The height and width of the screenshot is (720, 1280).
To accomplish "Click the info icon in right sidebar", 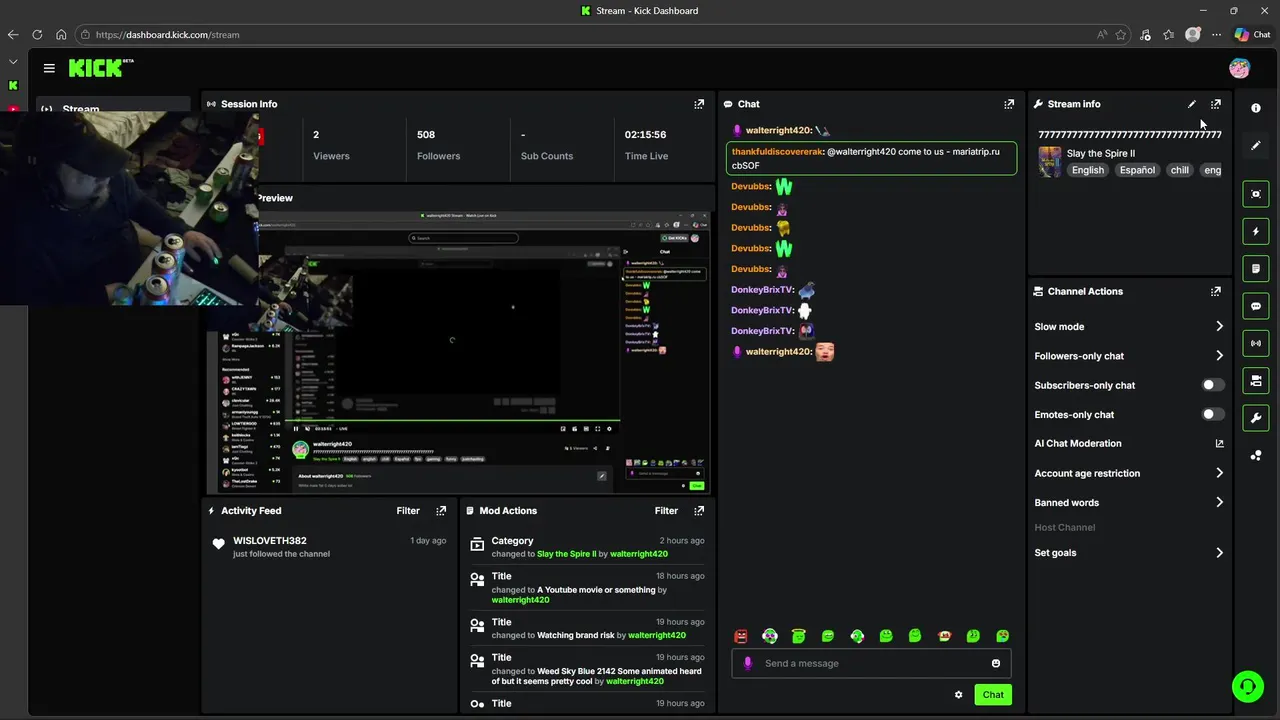I will pos(1256,108).
